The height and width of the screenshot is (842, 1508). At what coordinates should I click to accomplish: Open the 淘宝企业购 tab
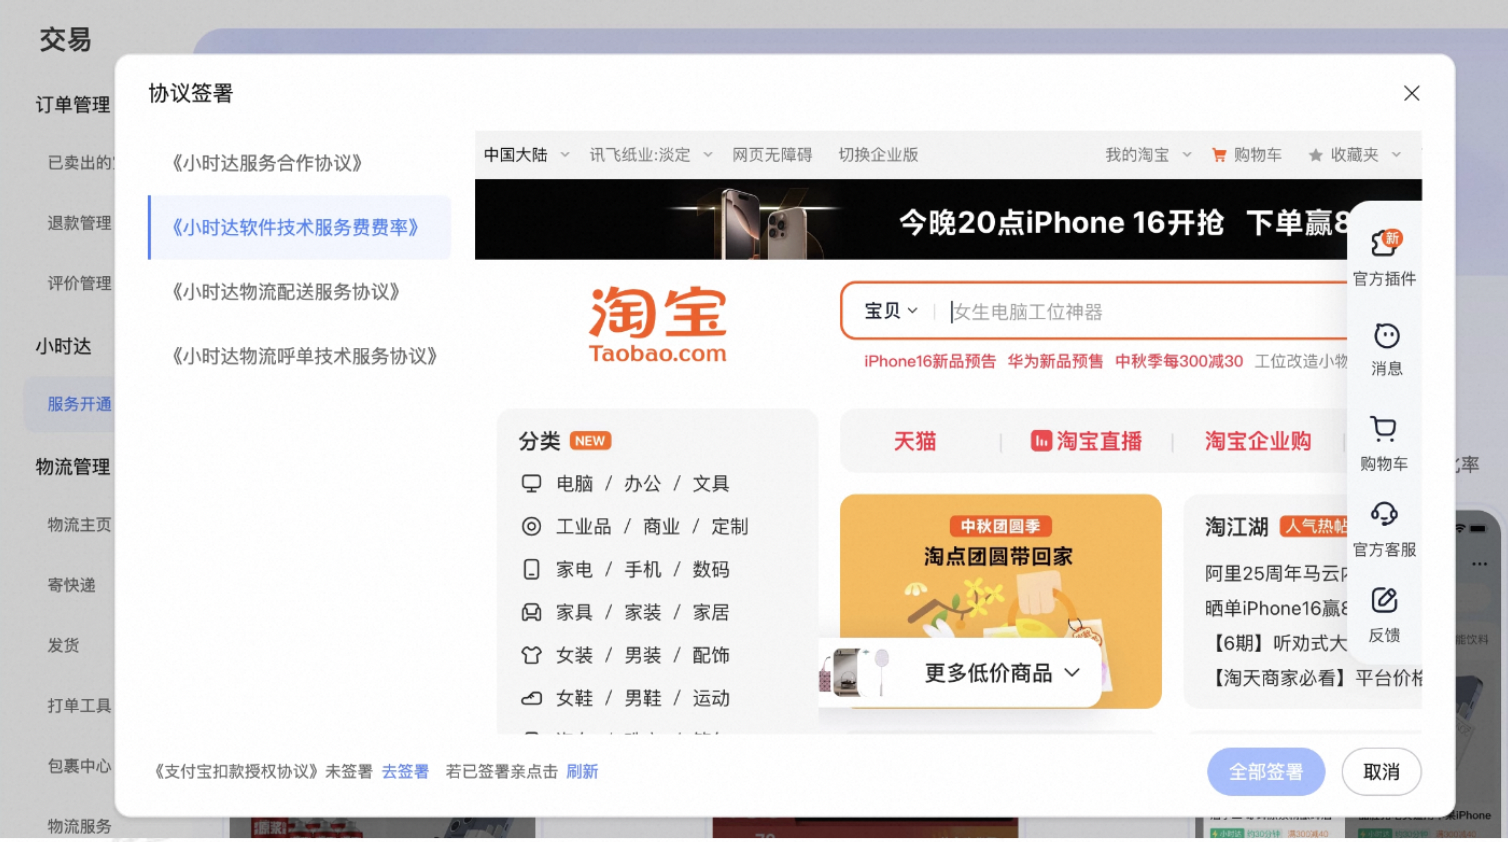(1257, 441)
